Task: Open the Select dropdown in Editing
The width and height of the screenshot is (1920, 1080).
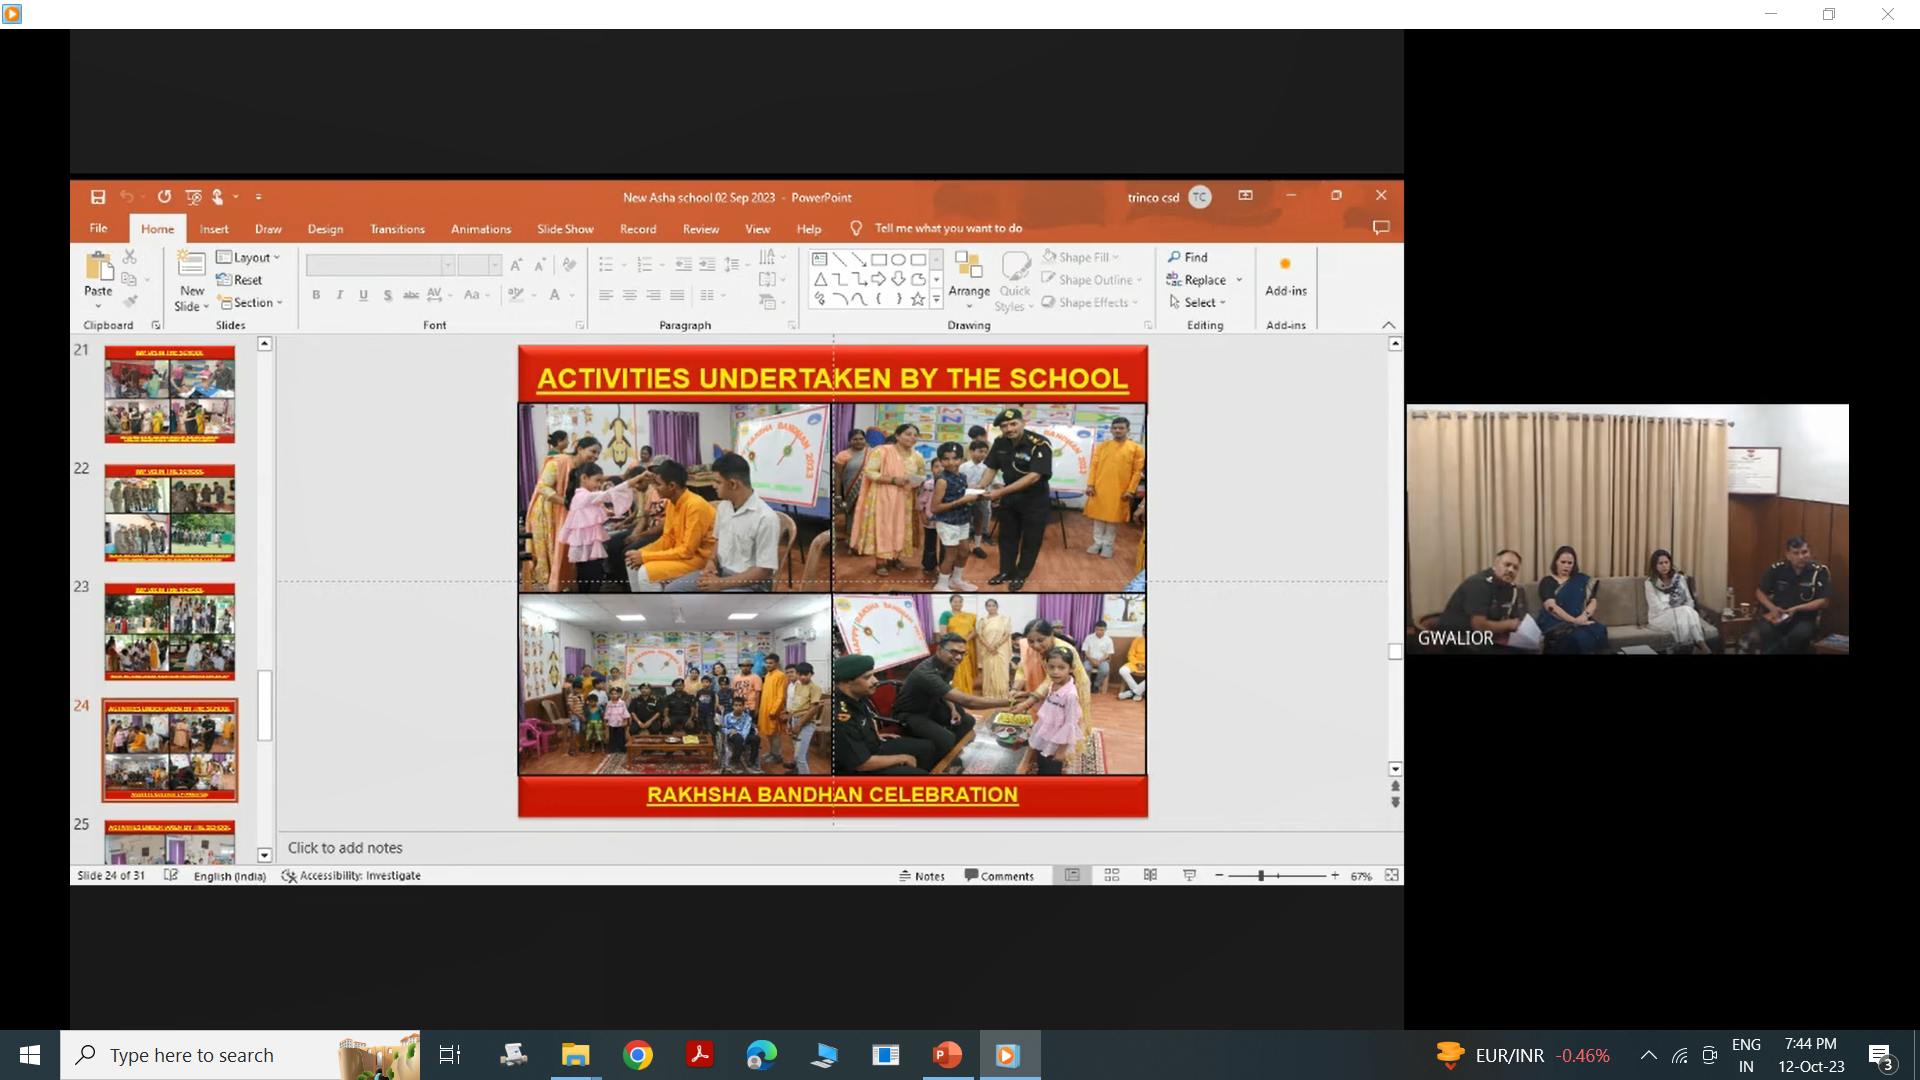Action: 1197,302
